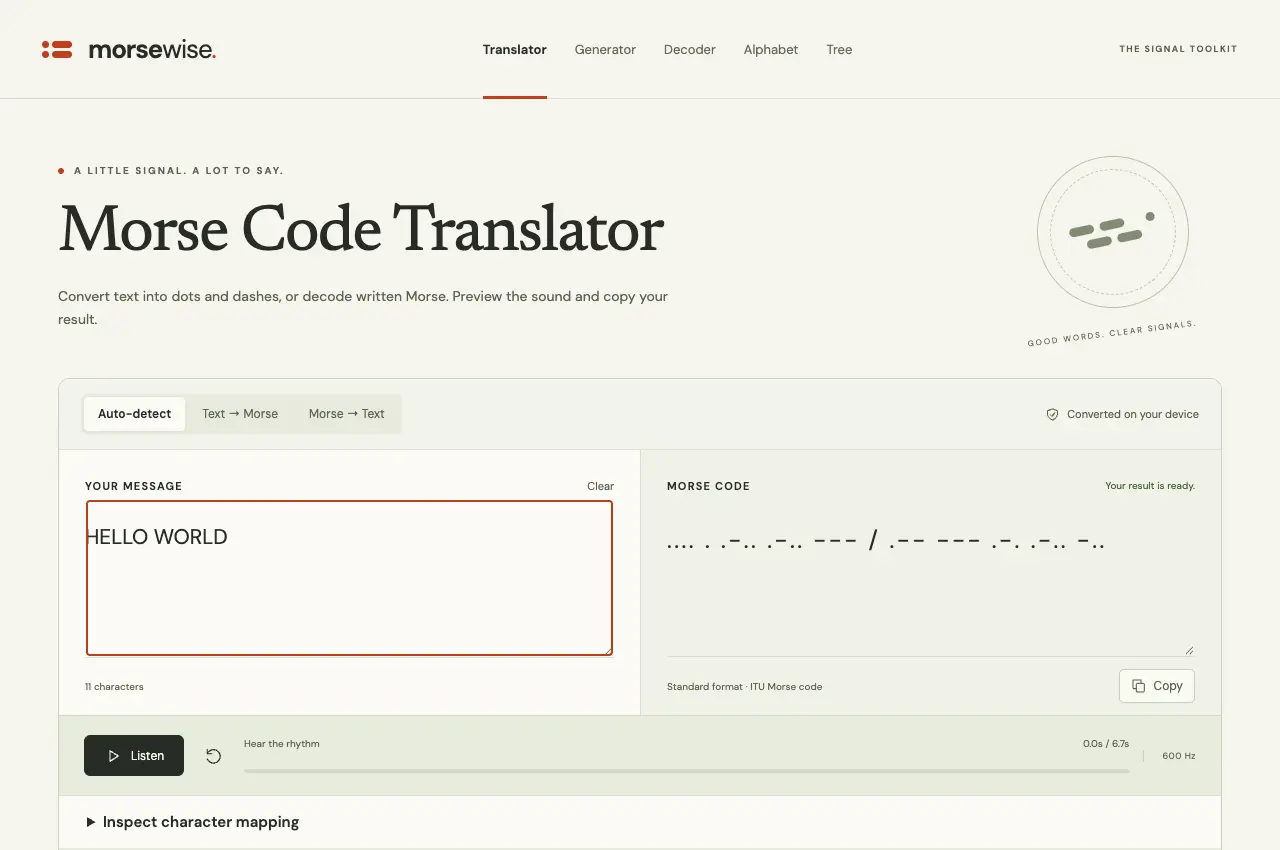The height and width of the screenshot is (850, 1280).
Task: Switch to Morse → Text mode
Action: pyautogui.click(x=346, y=414)
